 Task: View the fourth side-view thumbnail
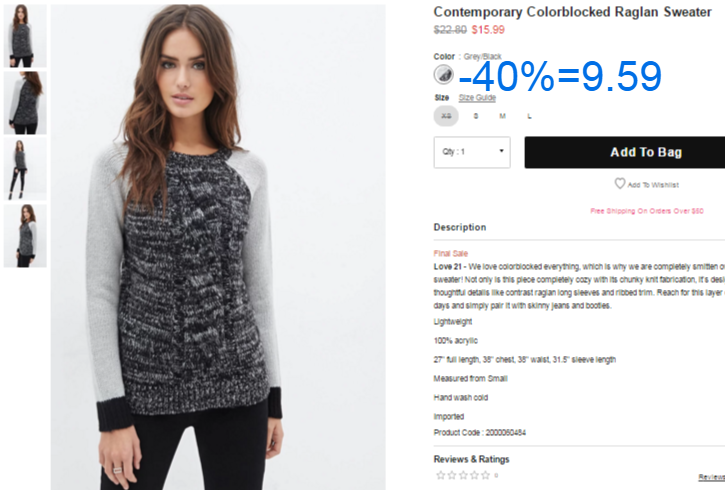25,236
